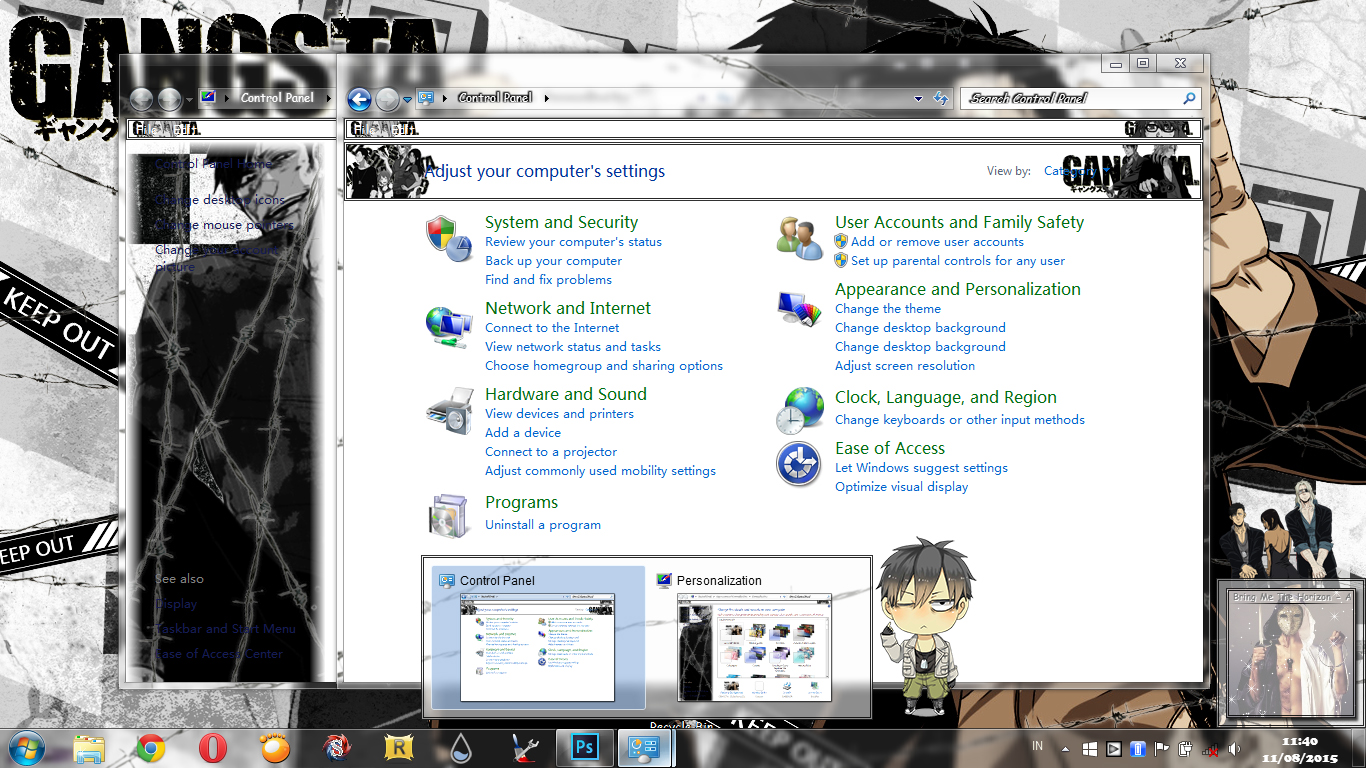Click the Uninstall a program link
The image size is (1366, 768).
click(x=543, y=524)
